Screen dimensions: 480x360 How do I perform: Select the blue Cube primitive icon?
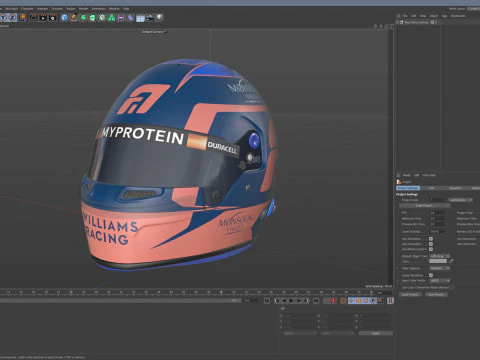(64, 17)
